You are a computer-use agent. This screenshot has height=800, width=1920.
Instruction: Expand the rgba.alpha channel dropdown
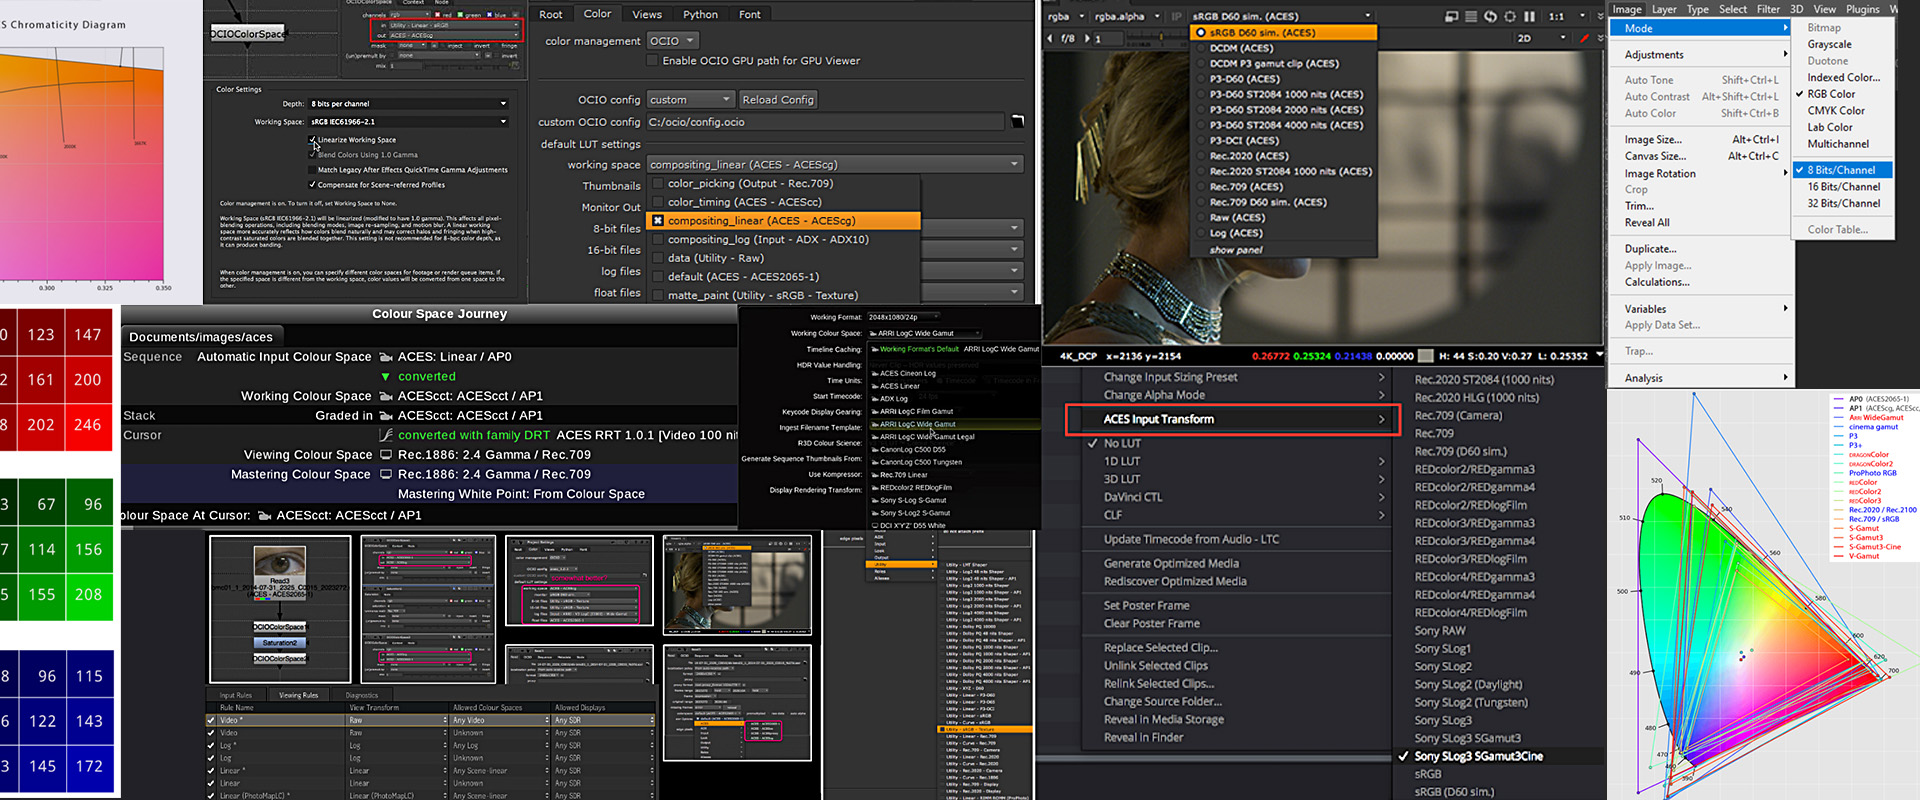pos(1157,16)
